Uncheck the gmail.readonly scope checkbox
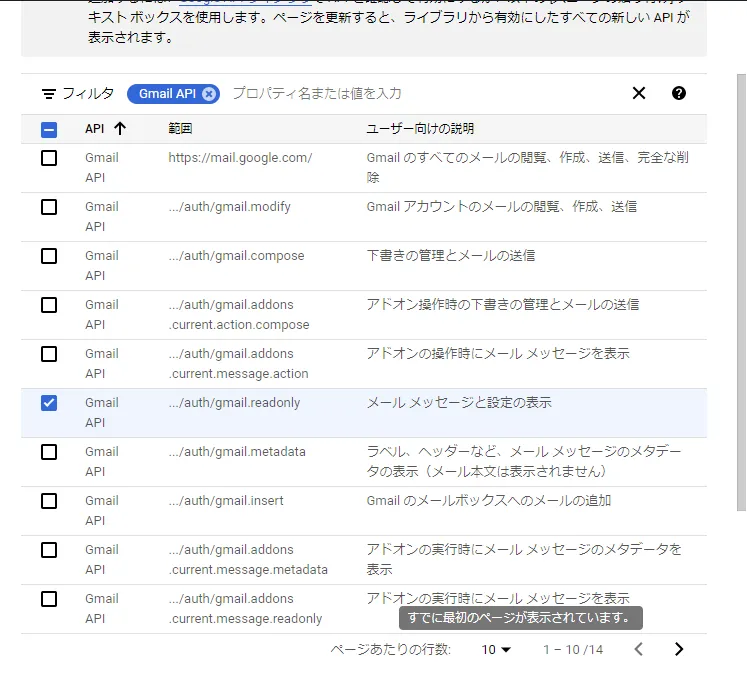The image size is (747, 698). click(49, 403)
